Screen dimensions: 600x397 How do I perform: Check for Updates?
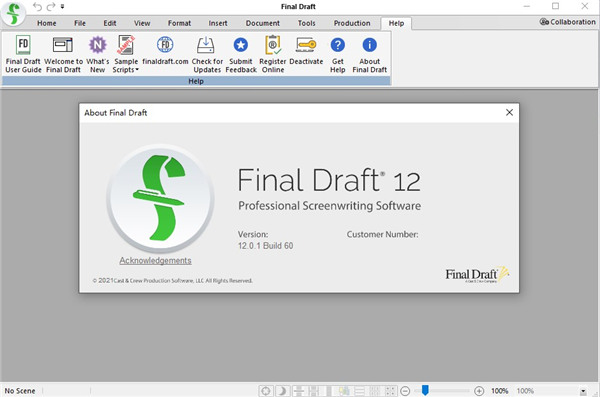(207, 54)
